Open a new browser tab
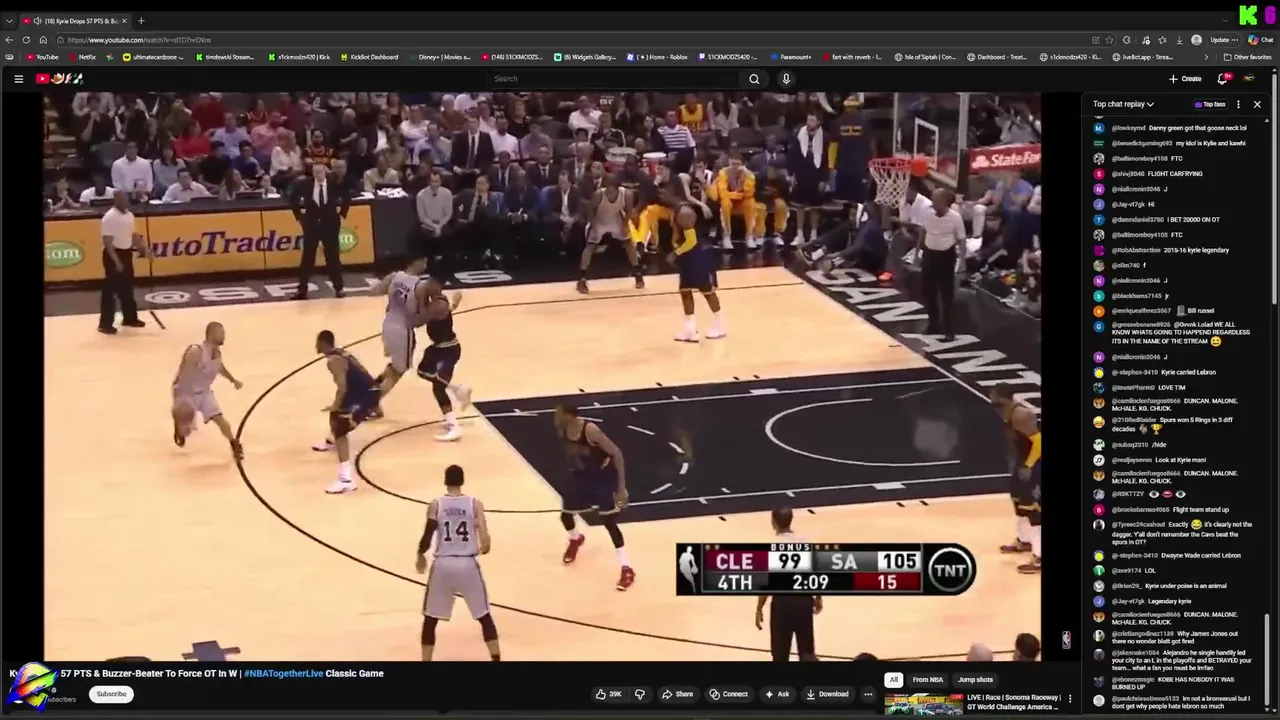The image size is (1280, 720). [x=141, y=20]
